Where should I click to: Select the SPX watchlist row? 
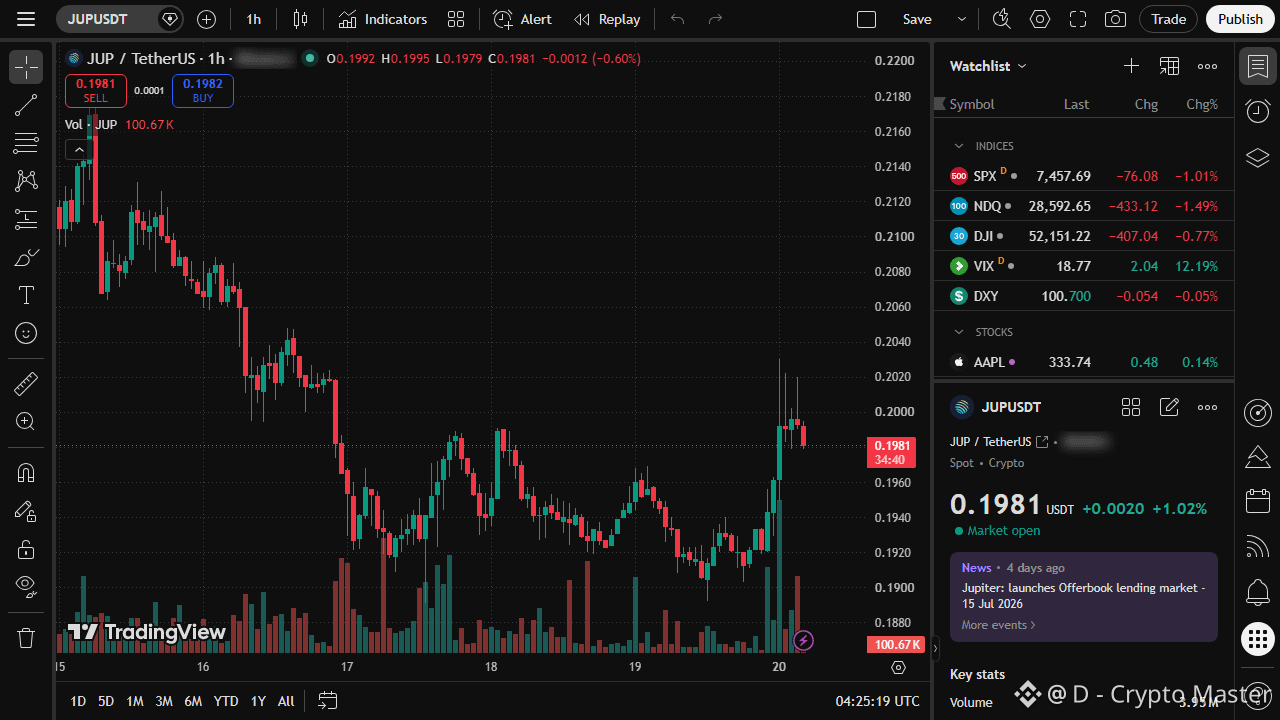1084,176
